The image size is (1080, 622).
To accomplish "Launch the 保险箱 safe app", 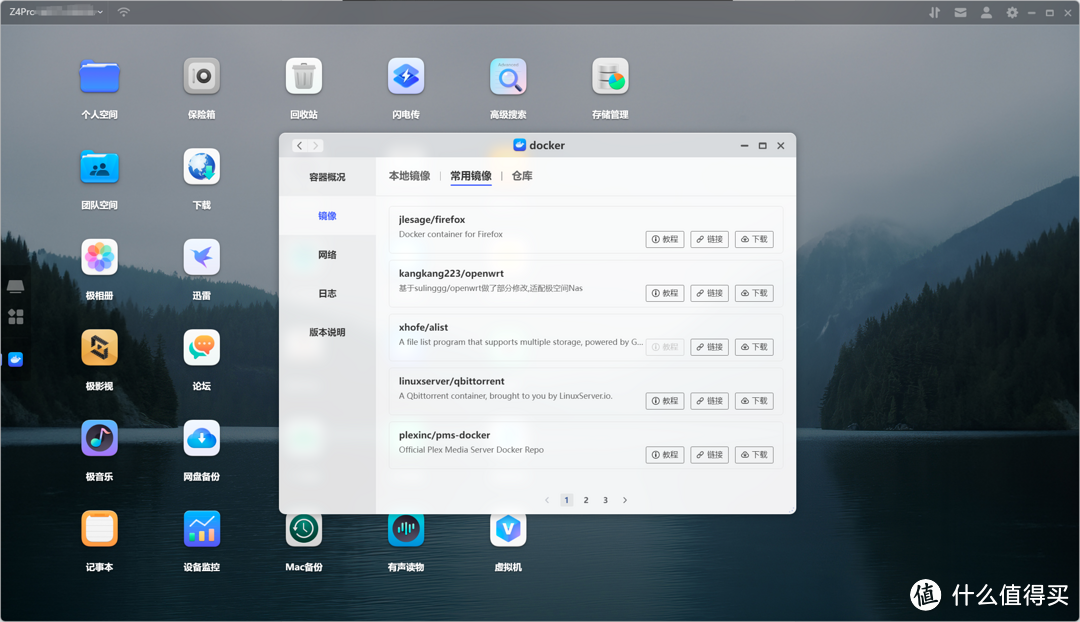I will tap(201, 77).
